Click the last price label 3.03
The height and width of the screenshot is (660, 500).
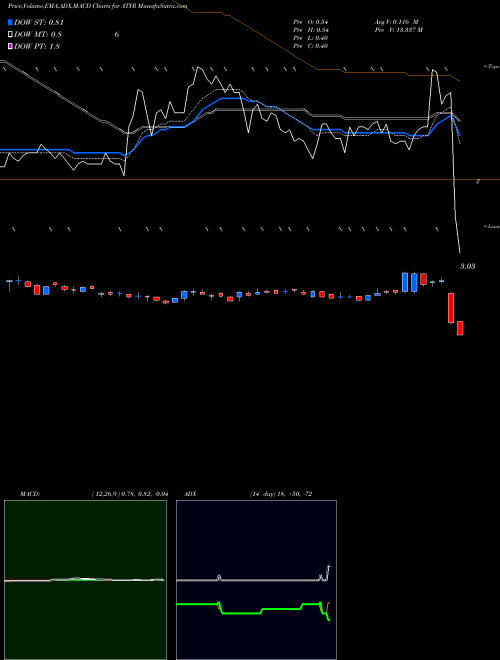point(467,266)
